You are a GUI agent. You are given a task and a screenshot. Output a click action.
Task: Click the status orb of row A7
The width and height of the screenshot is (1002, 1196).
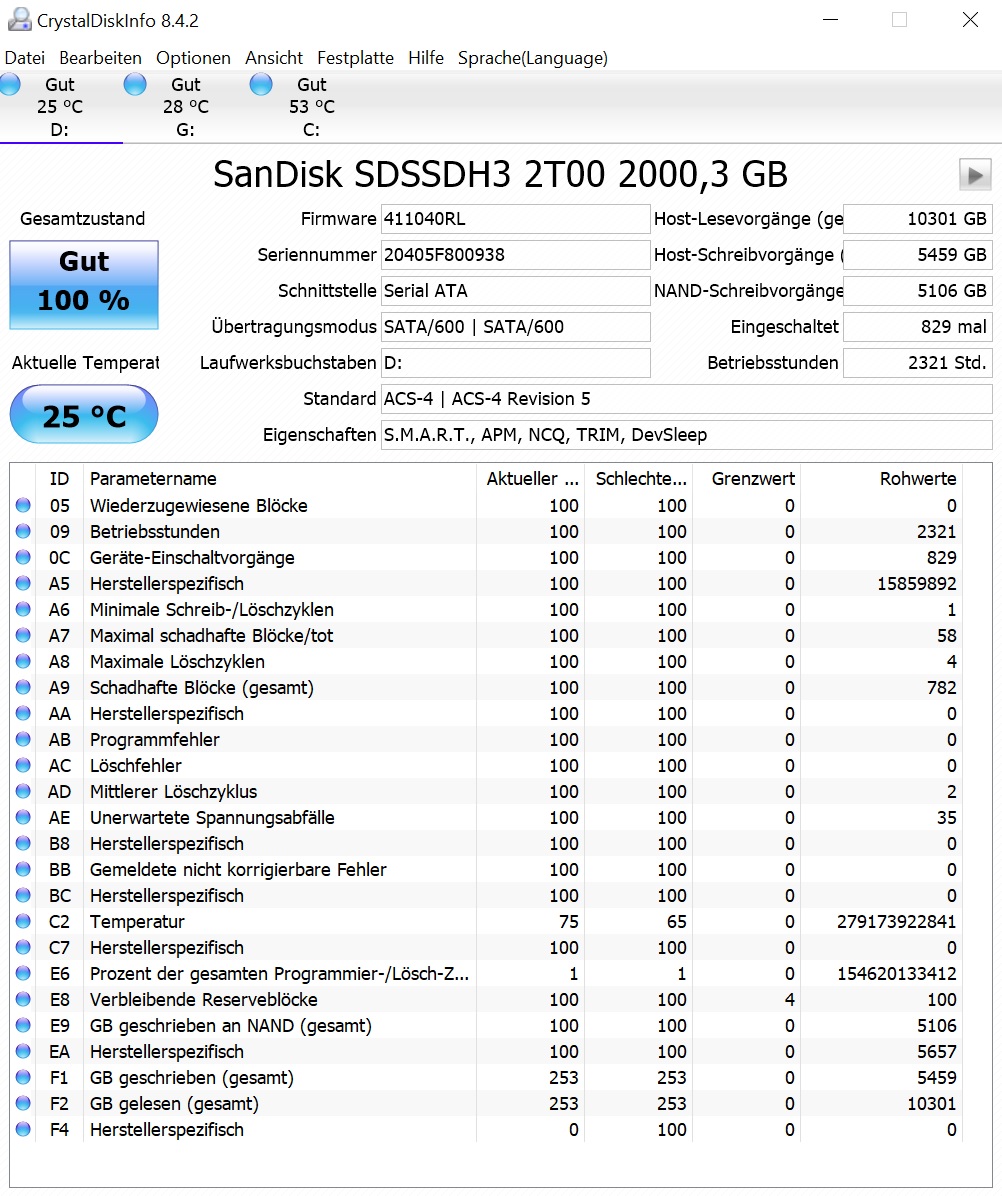pyautogui.click(x=24, y=635)
